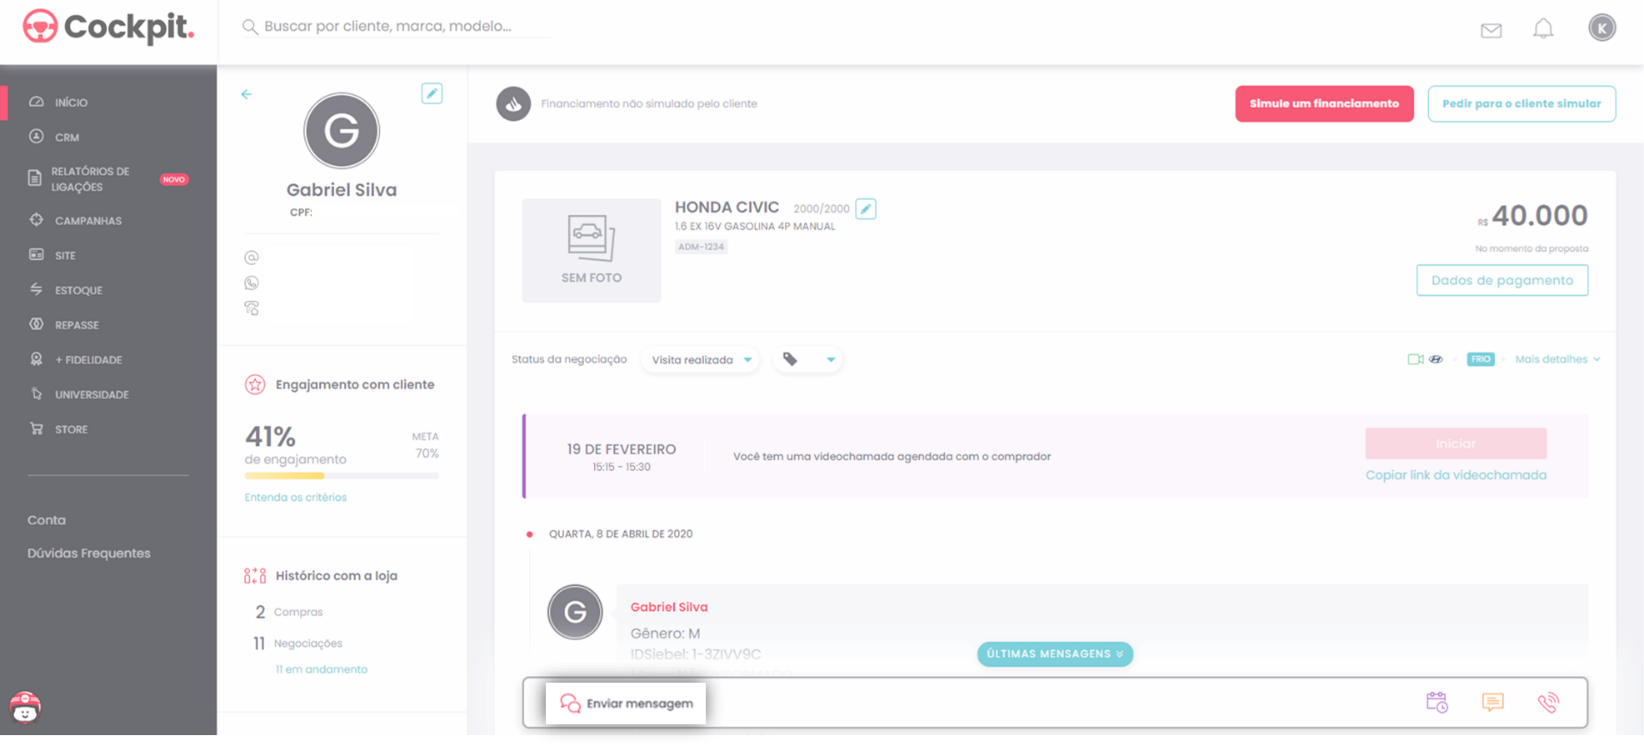Click Quarta, 8 de abril de 2020 marker
Image resolution: width=1644 pixels, height=751 pixels.
pos(620,534)
